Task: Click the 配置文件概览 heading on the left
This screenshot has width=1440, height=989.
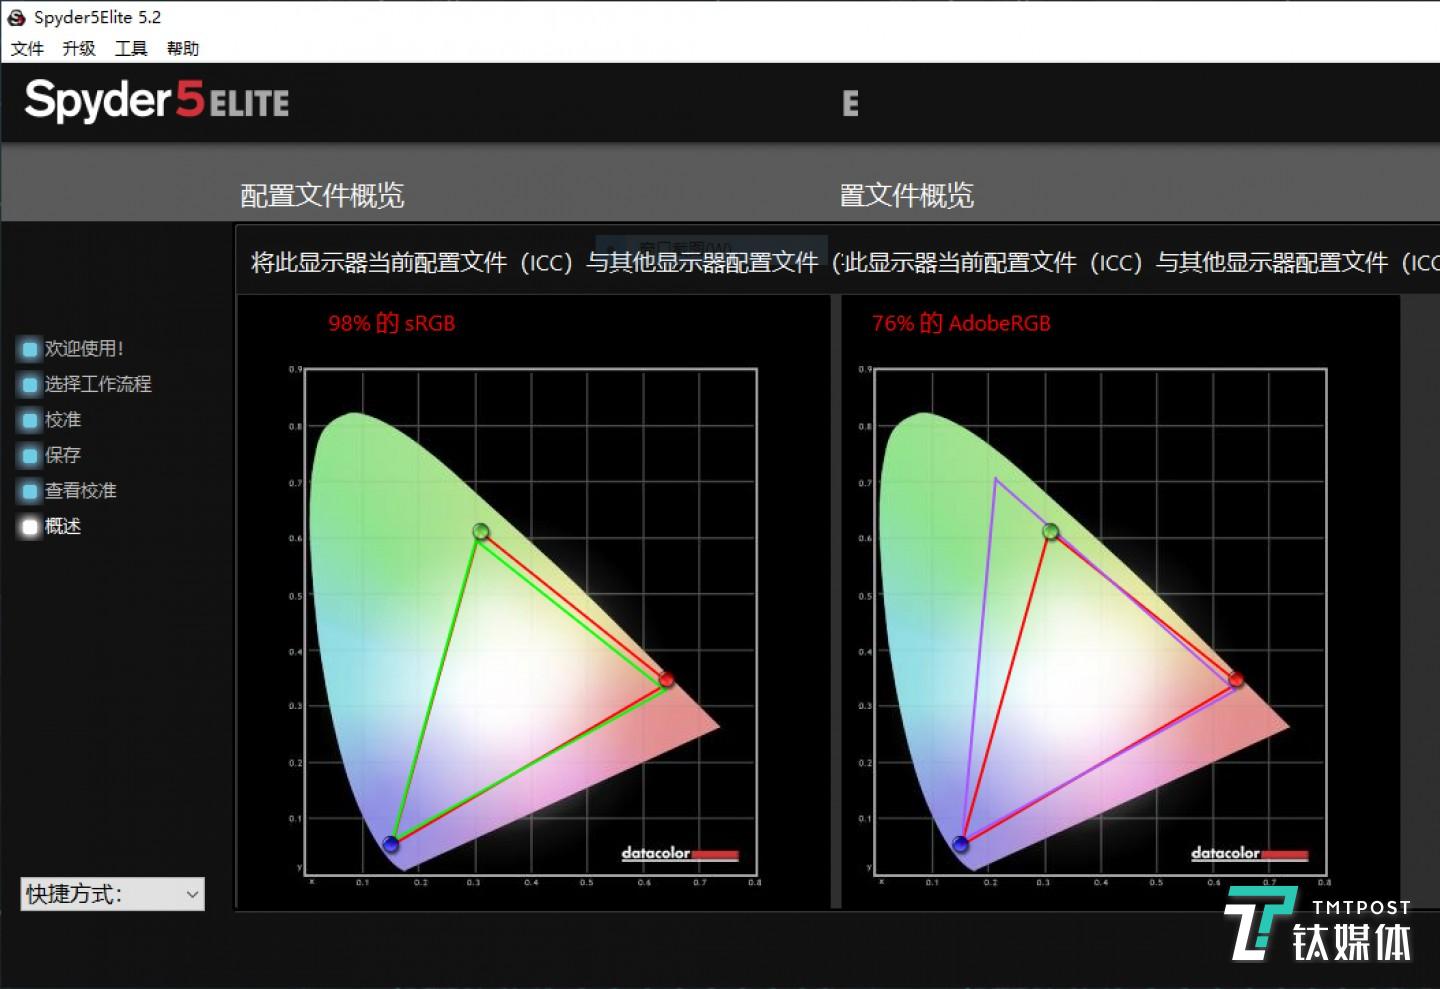Action: click(322, 195)
